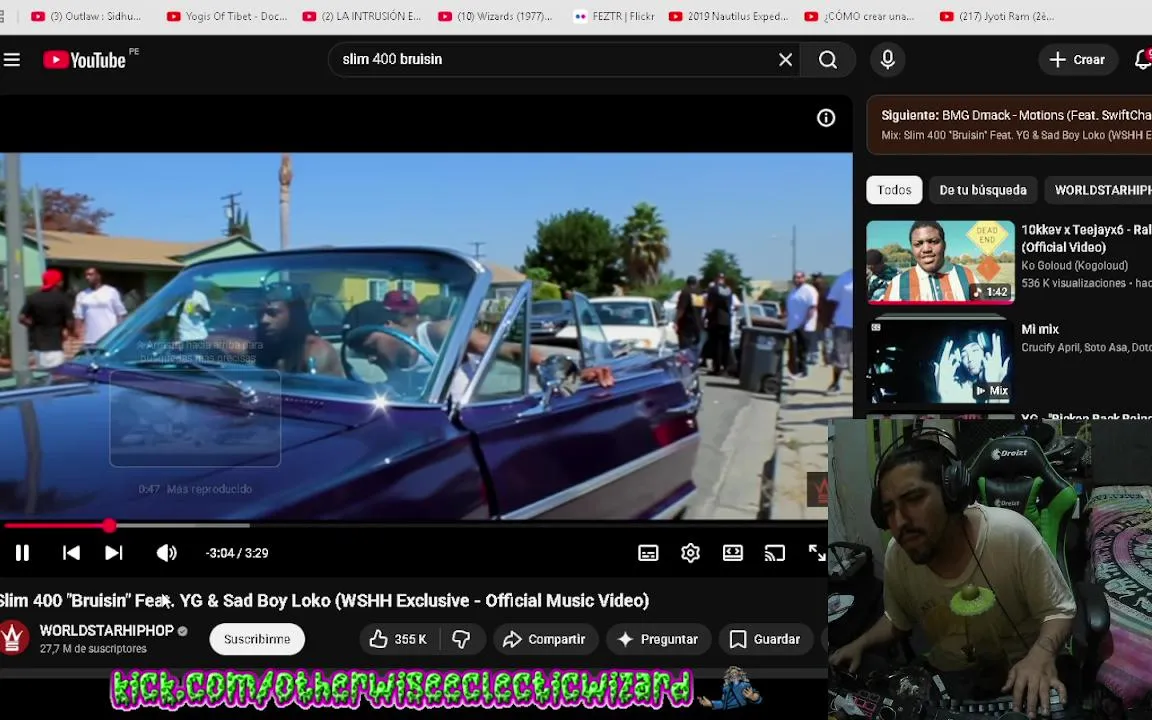This screenshot has width=1152, height=720.
Task: Open the Mi mix title
Action: [1040, 329]
